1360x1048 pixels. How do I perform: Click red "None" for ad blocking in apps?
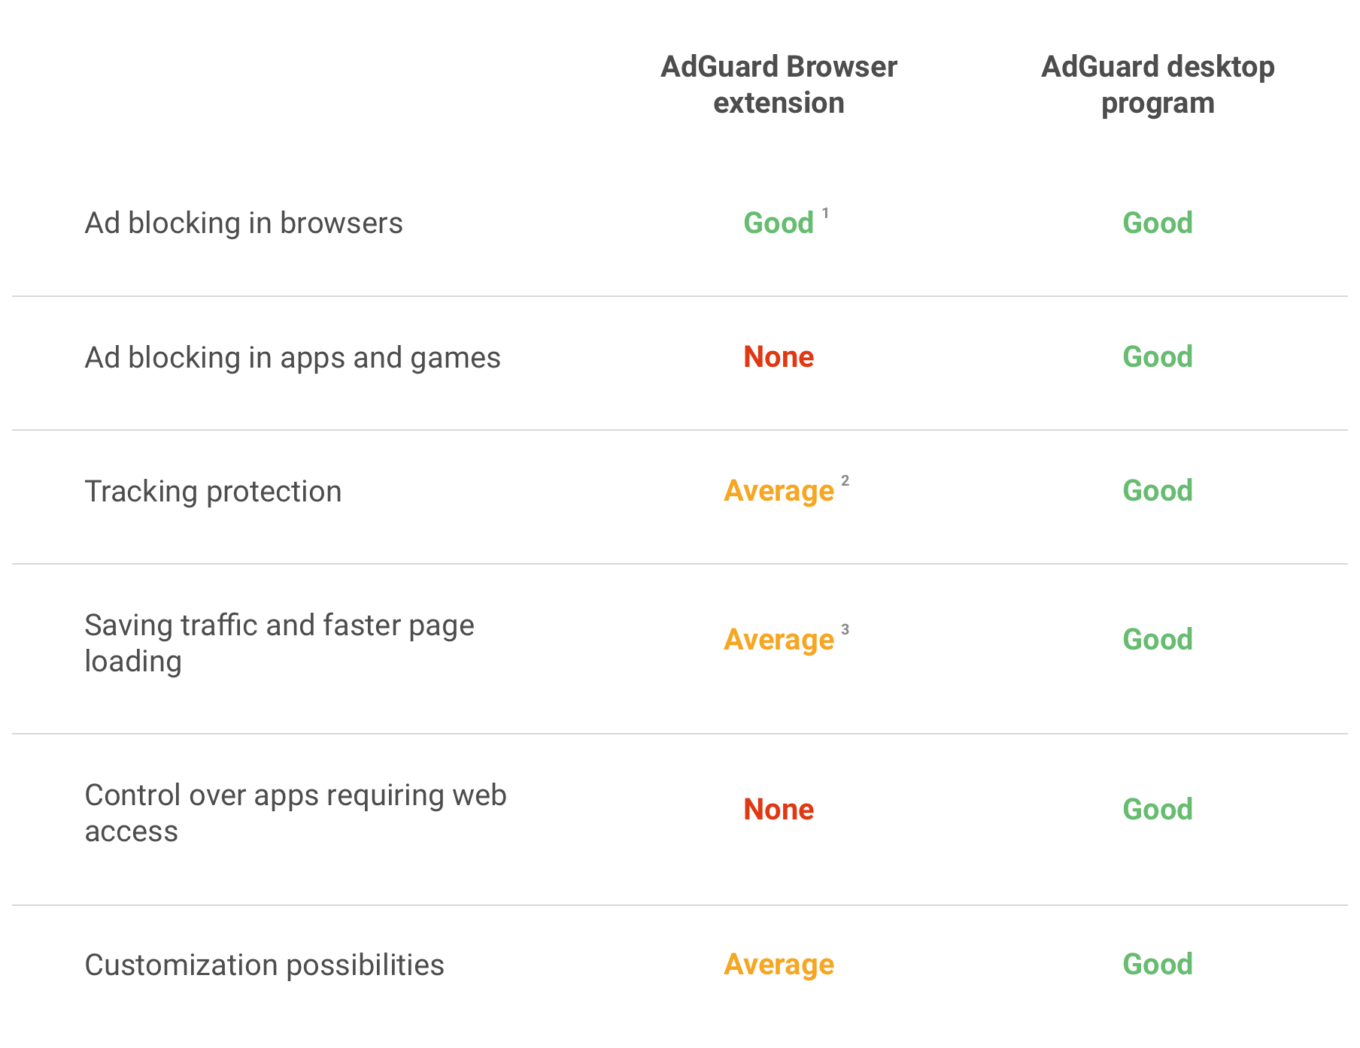(x=778, y=357)
